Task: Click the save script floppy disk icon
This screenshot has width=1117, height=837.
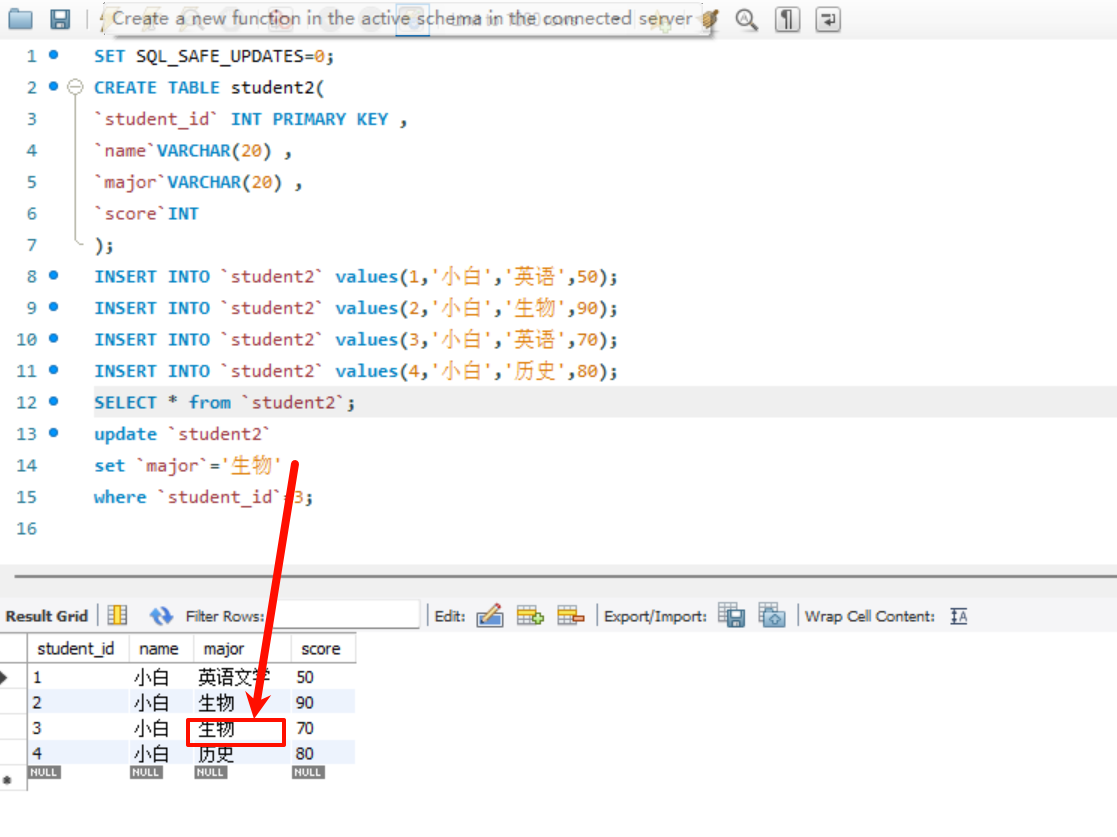Action: coord(60,19)
